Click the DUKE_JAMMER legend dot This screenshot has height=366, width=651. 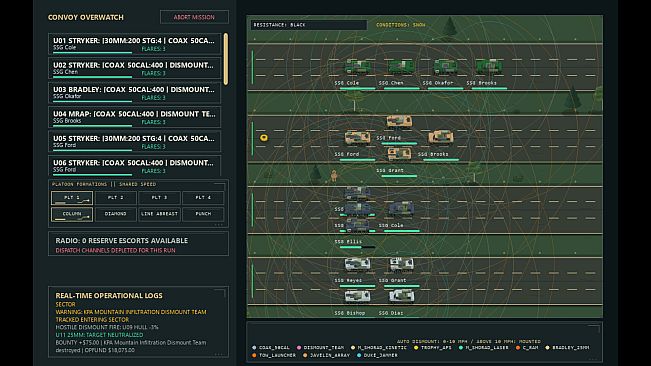point(359,355)
